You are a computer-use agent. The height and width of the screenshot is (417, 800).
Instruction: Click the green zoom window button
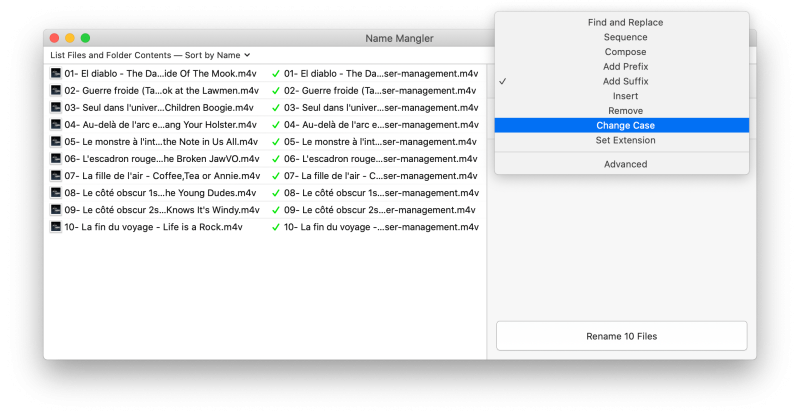[x=85, y=38]
